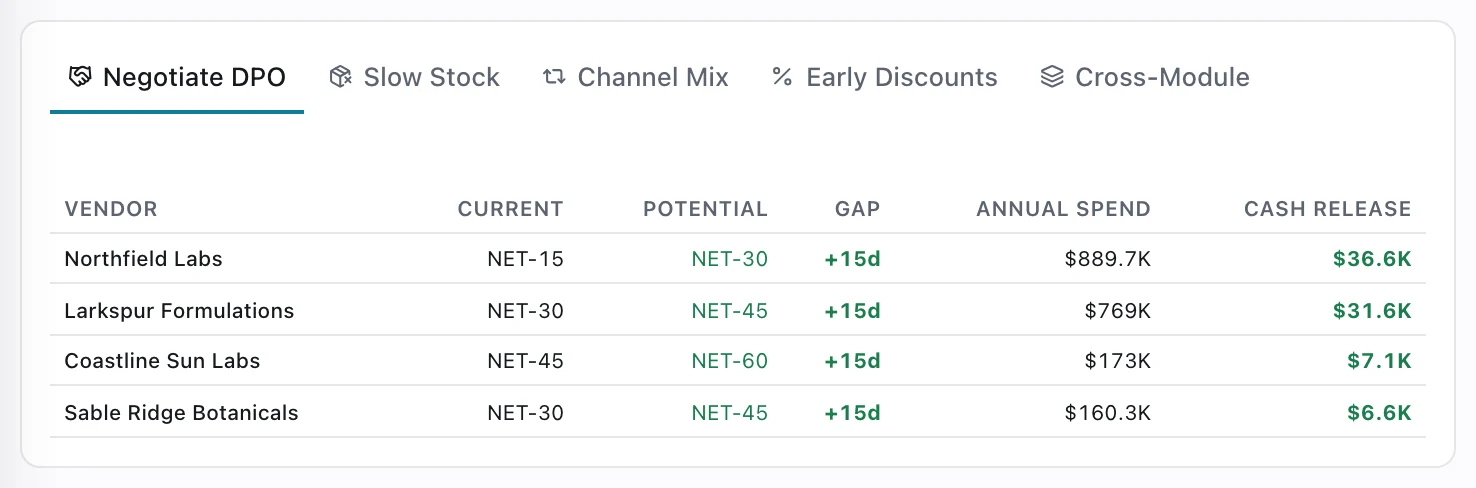Click the $6.6K cash release value
The height and width of the screenshot is (488, 1476).
point(1379,412)
